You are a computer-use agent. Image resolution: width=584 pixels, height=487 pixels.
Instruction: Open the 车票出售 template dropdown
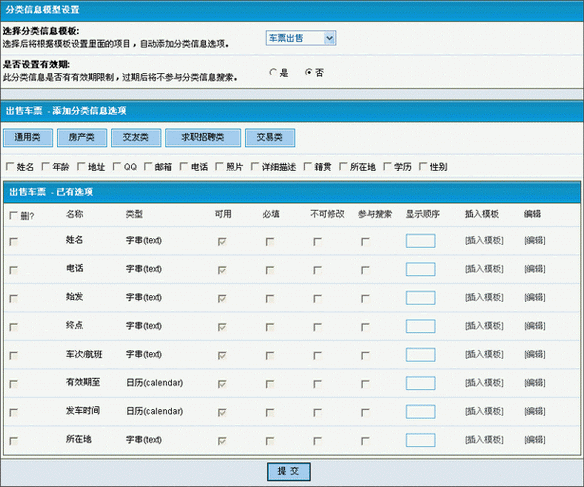tap(301, 38)
